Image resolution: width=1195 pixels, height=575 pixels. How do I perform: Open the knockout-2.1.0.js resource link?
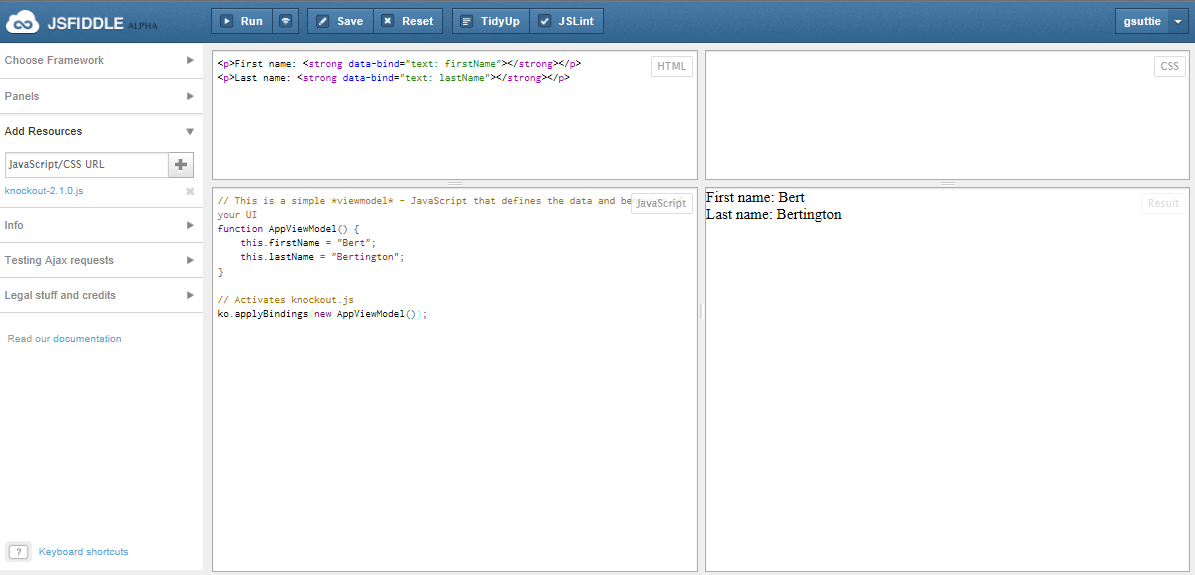click(44, 191)
